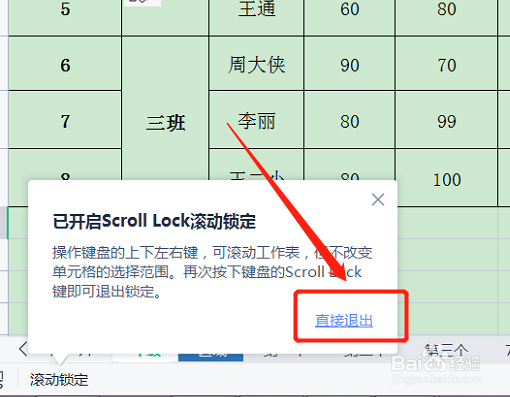Select the cell with number 7

[x=65, y=120]
